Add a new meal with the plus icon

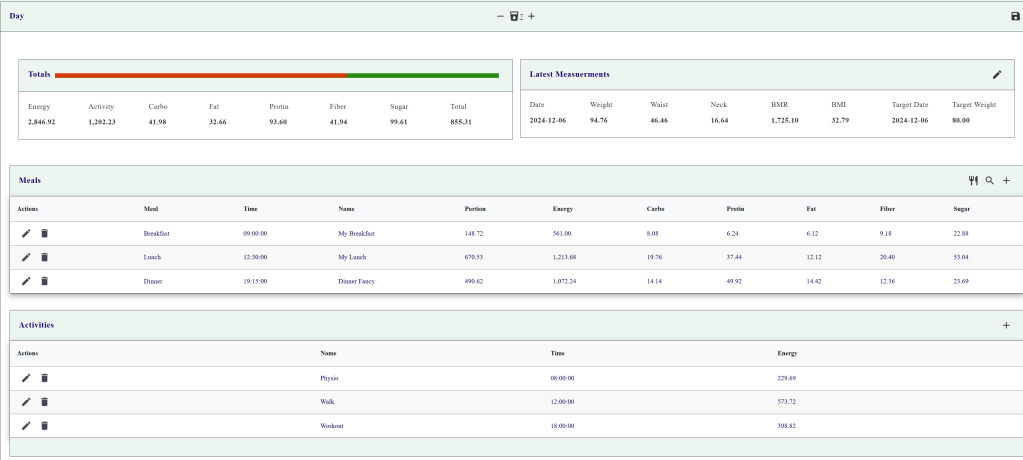[x=1006, y=181]
